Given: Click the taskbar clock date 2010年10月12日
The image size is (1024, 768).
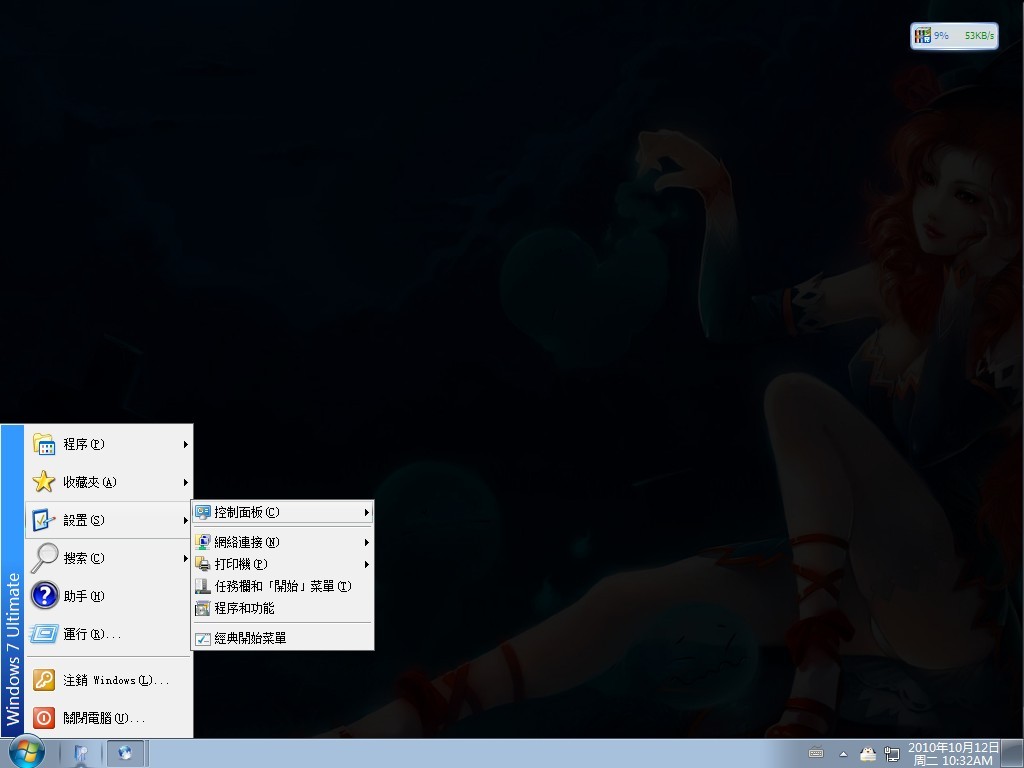Looking at the screenshot, I should point(953,747).
